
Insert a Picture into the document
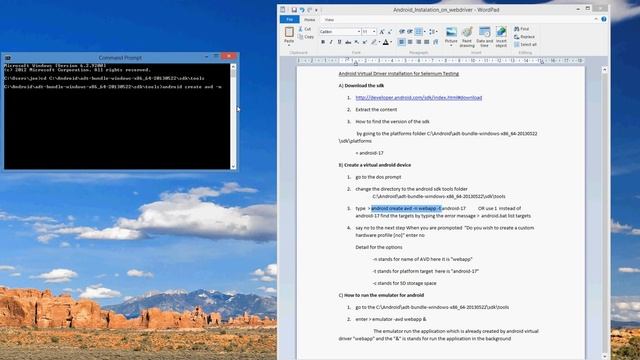451,32
